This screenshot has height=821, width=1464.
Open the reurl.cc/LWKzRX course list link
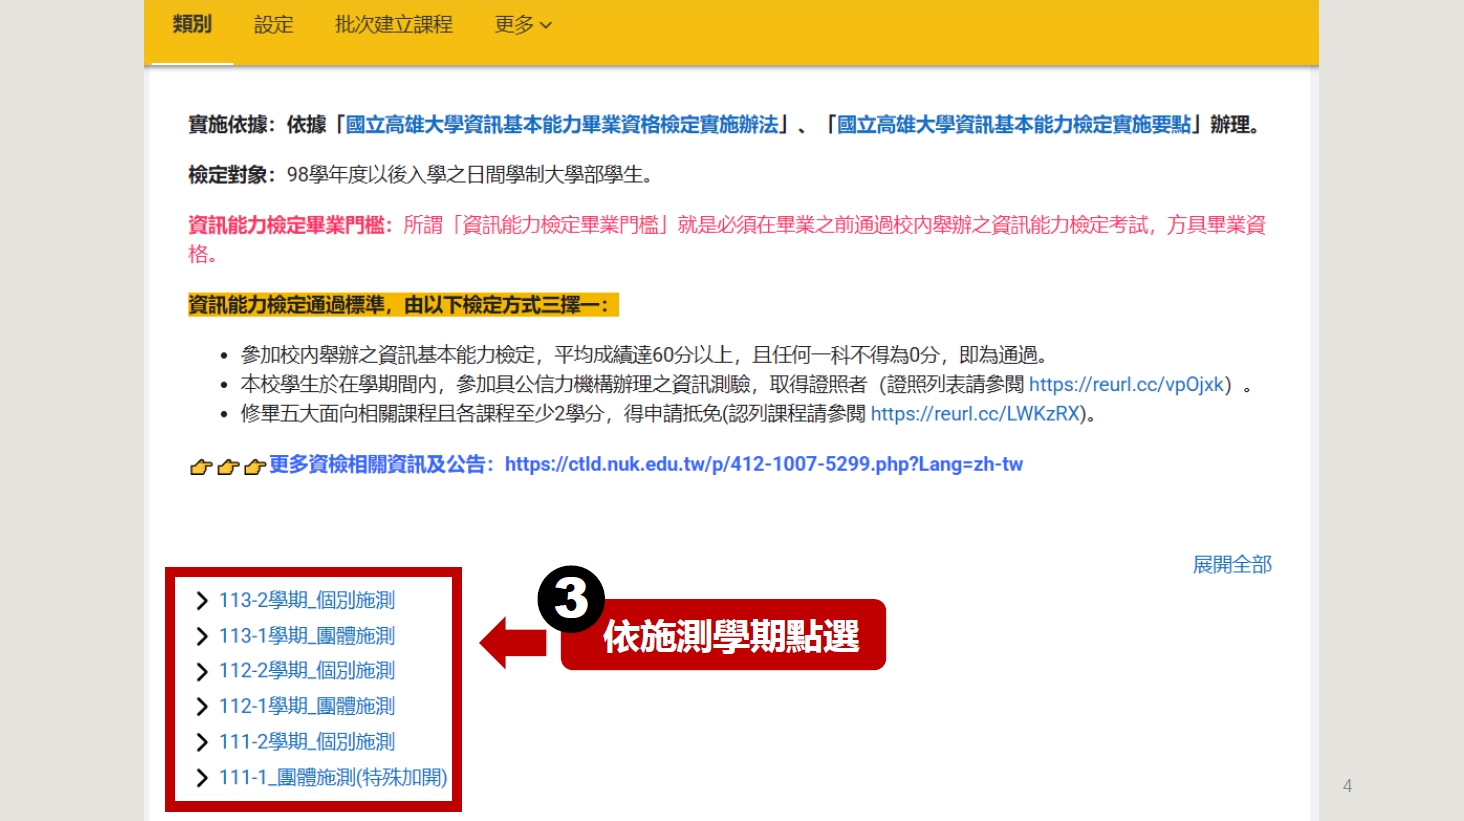tap(975, 414)
